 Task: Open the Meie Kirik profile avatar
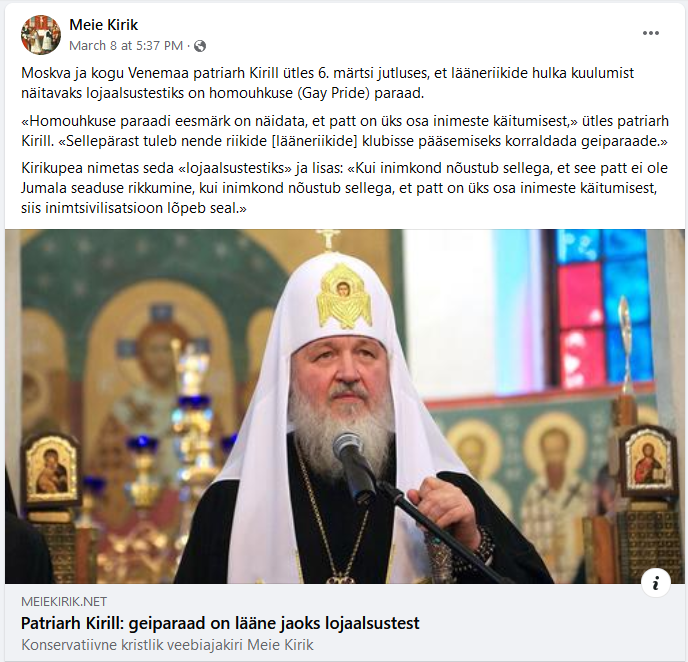pyautogui.click(x=41, y=35)
